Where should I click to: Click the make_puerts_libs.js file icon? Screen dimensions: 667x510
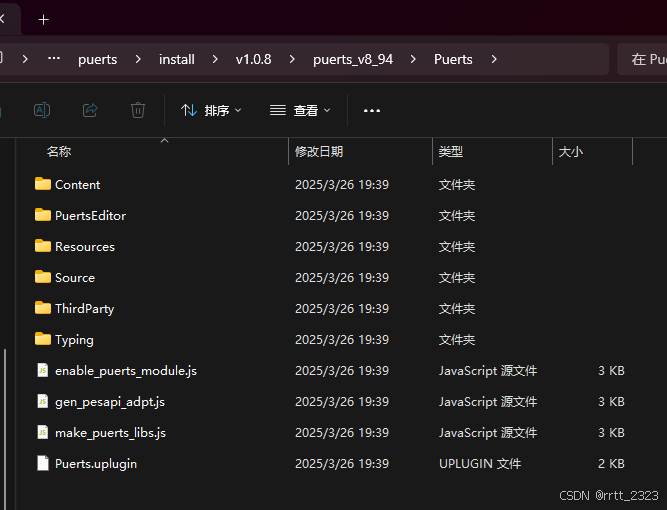(x=43, y=433)
